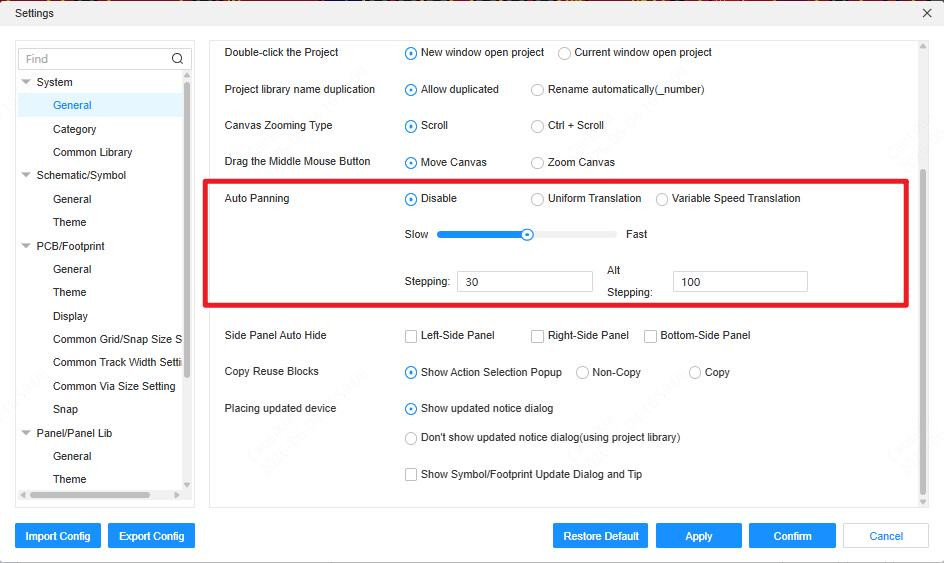Click Restore Default button
This screenshot has height=563, width=944.
[600, 536]
